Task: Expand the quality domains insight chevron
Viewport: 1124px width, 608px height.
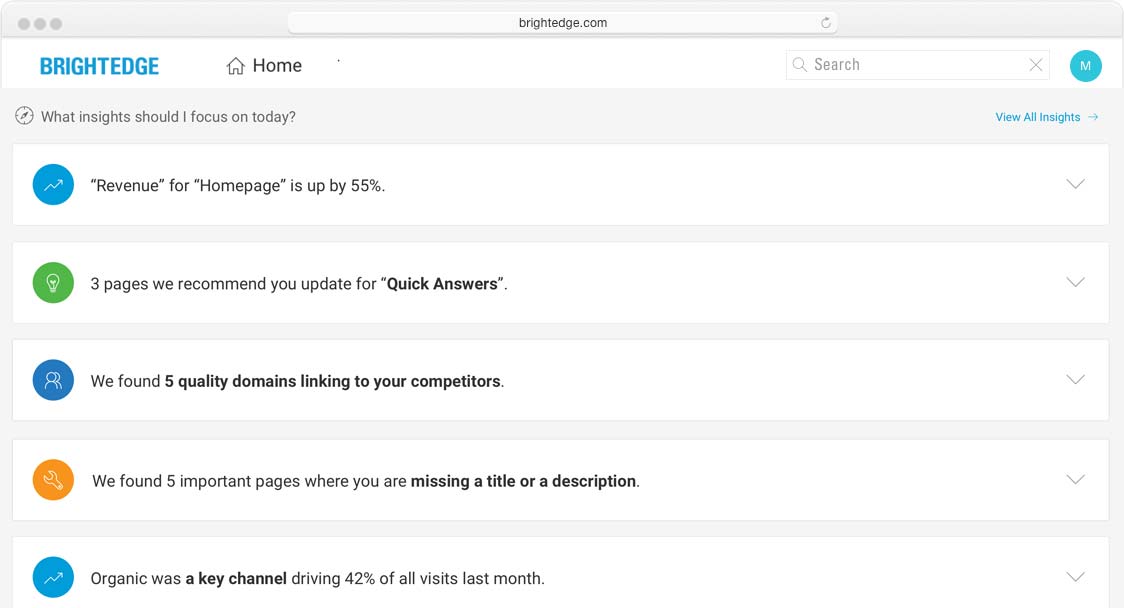Action: point(1075,380)
